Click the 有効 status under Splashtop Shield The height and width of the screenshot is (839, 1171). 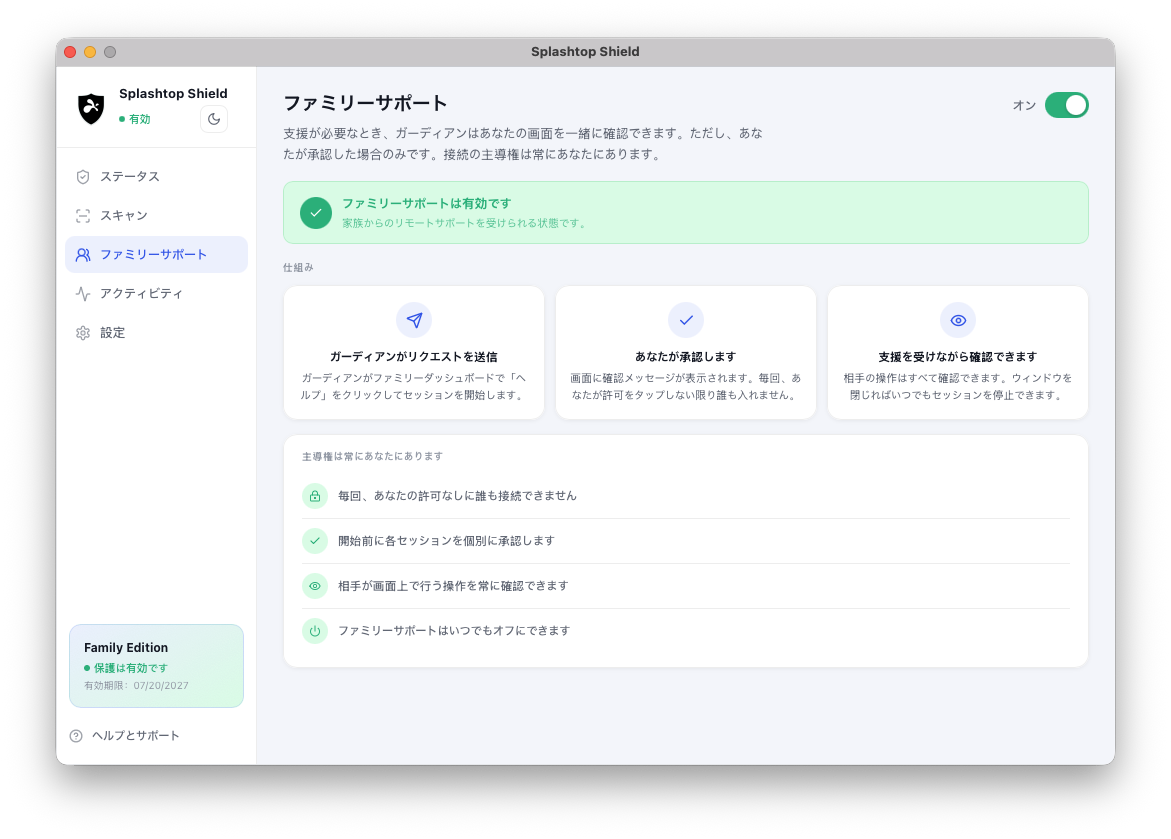pyautogui.click(x=135, y=119)
